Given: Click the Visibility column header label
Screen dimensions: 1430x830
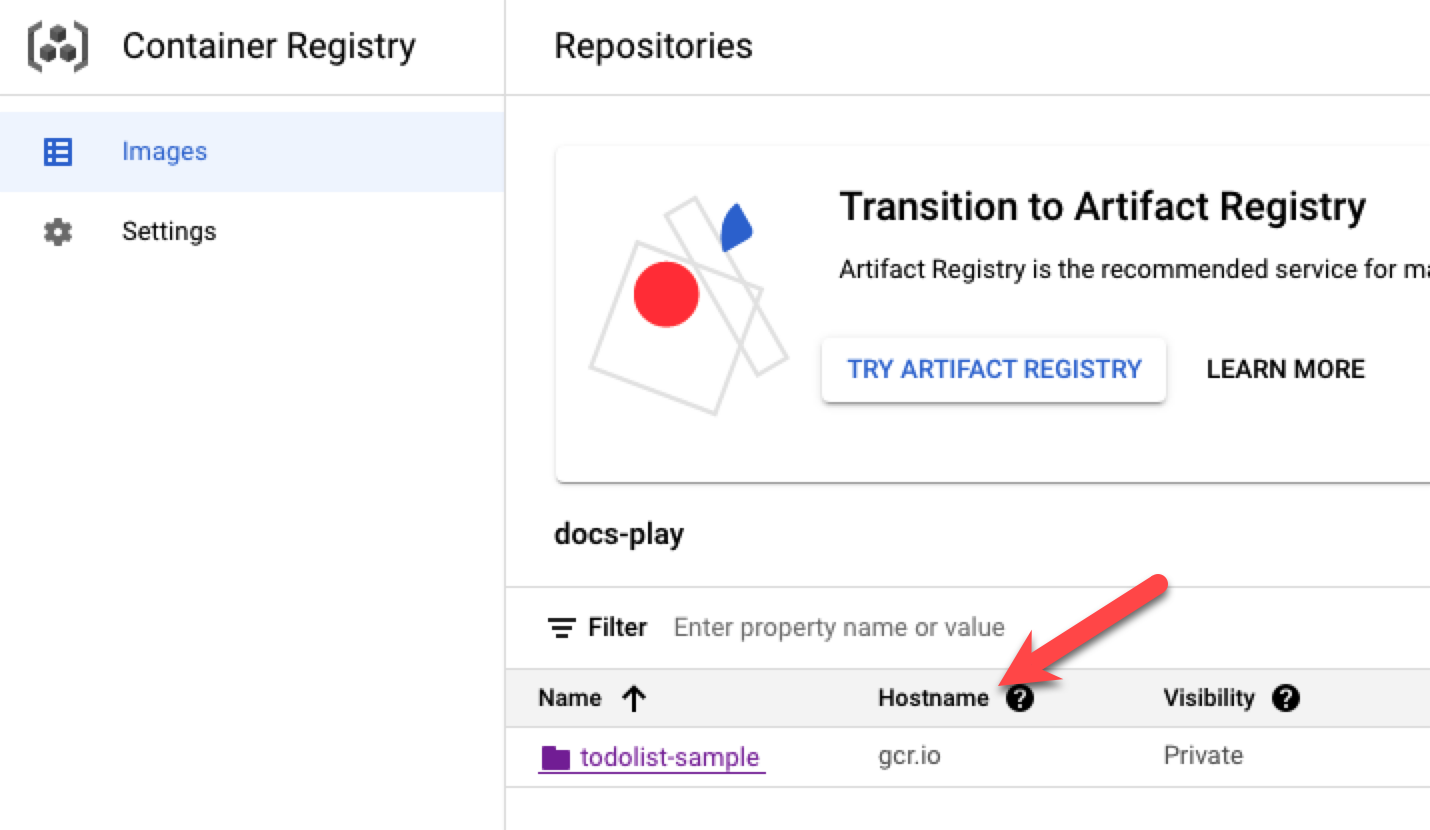Looking at the screenshot, I should pos(1208,698).
